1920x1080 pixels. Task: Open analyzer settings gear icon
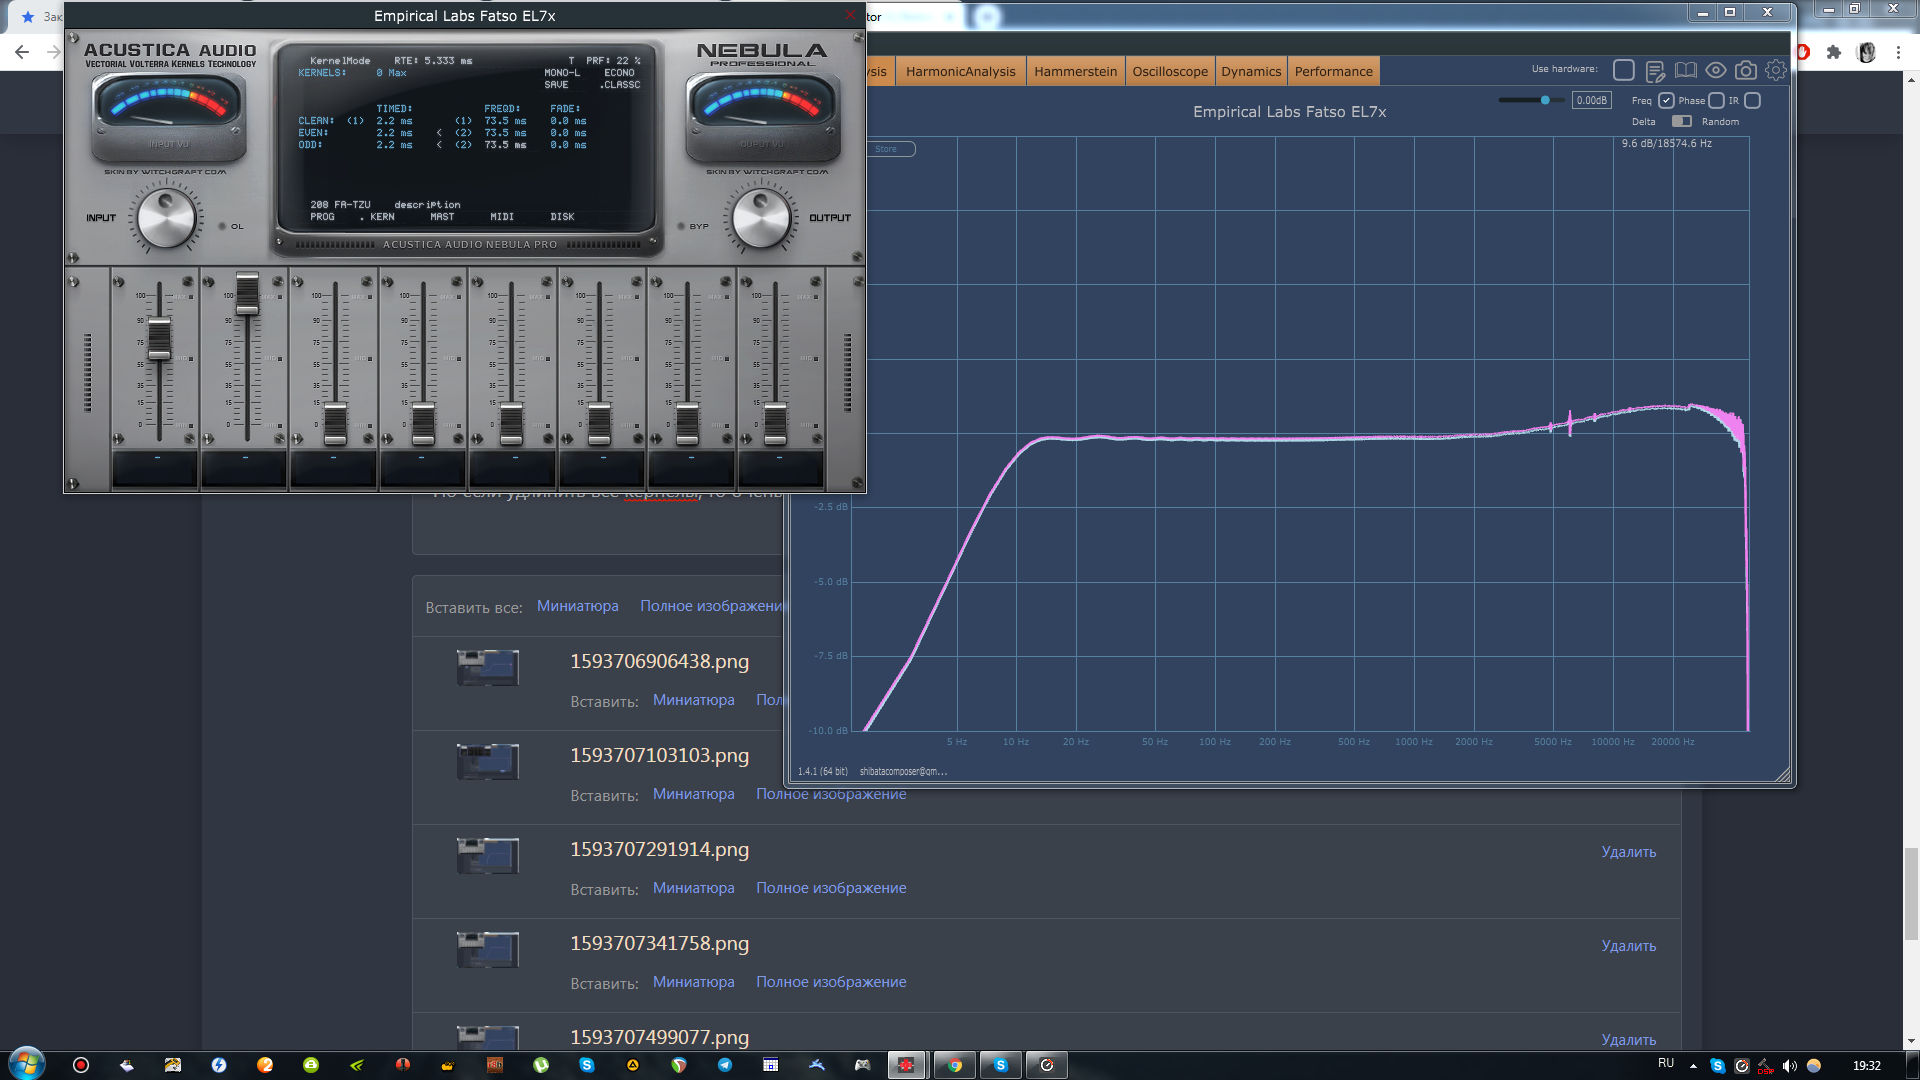1776,70
